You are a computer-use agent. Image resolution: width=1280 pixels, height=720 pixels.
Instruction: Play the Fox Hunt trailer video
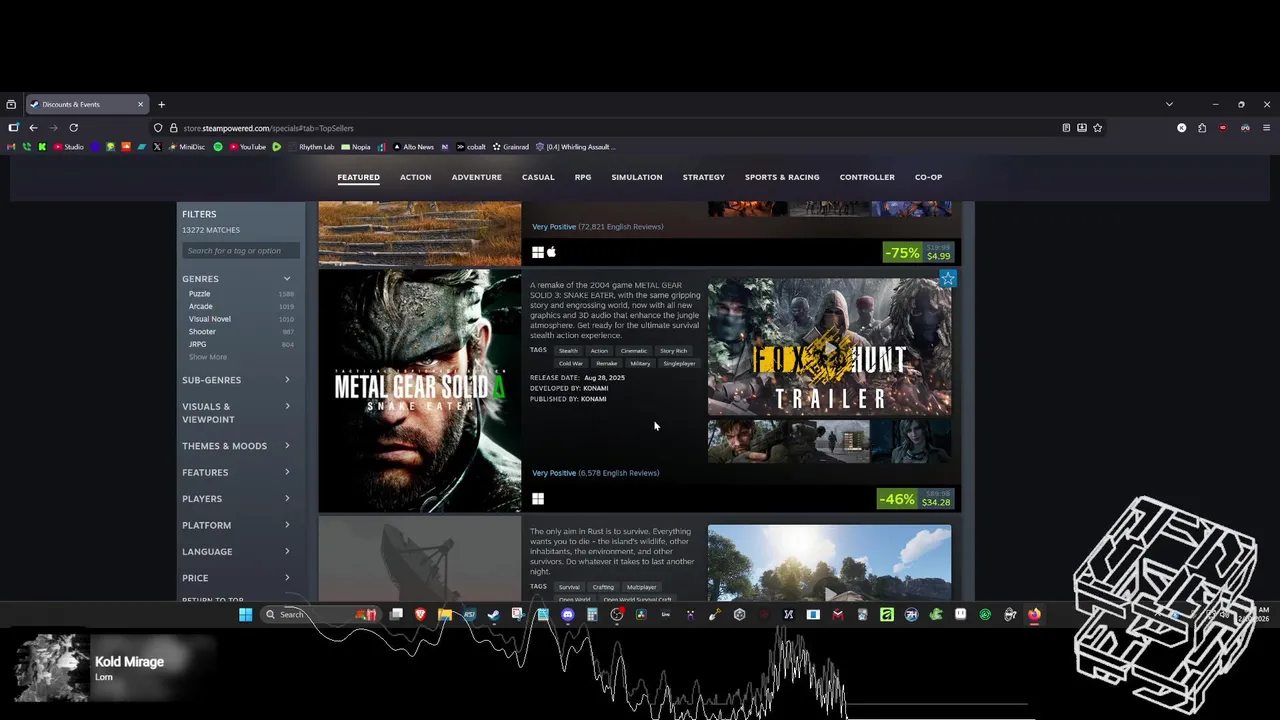pos(829,347)
